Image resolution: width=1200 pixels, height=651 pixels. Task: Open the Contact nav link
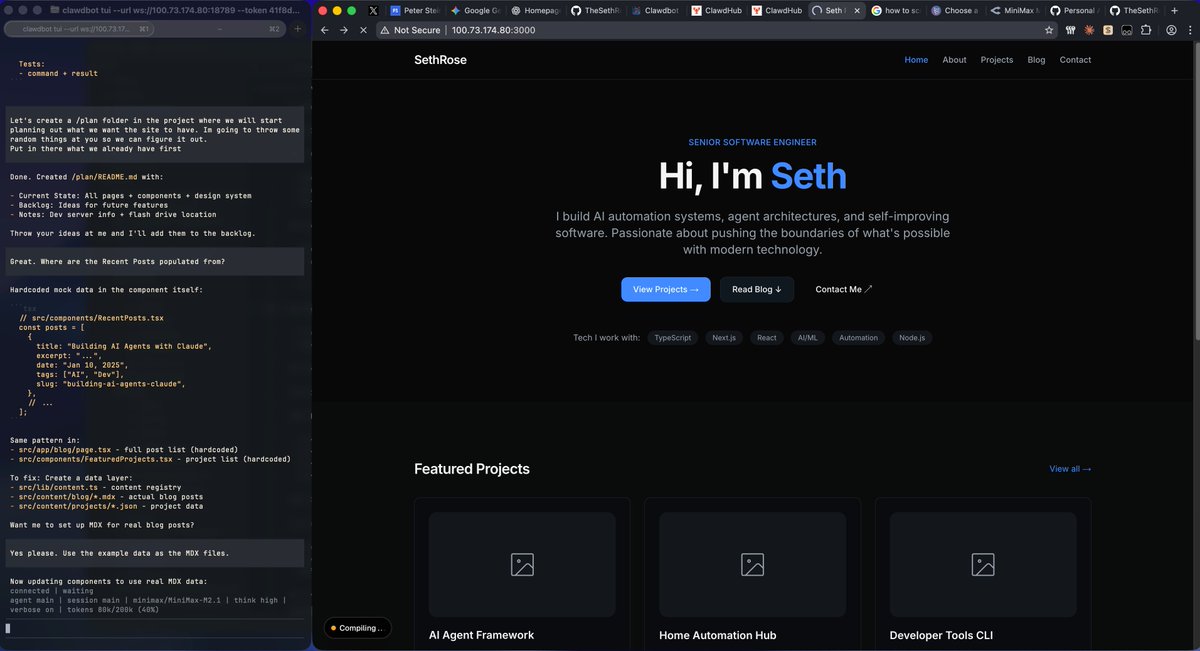coord(1075,60)
